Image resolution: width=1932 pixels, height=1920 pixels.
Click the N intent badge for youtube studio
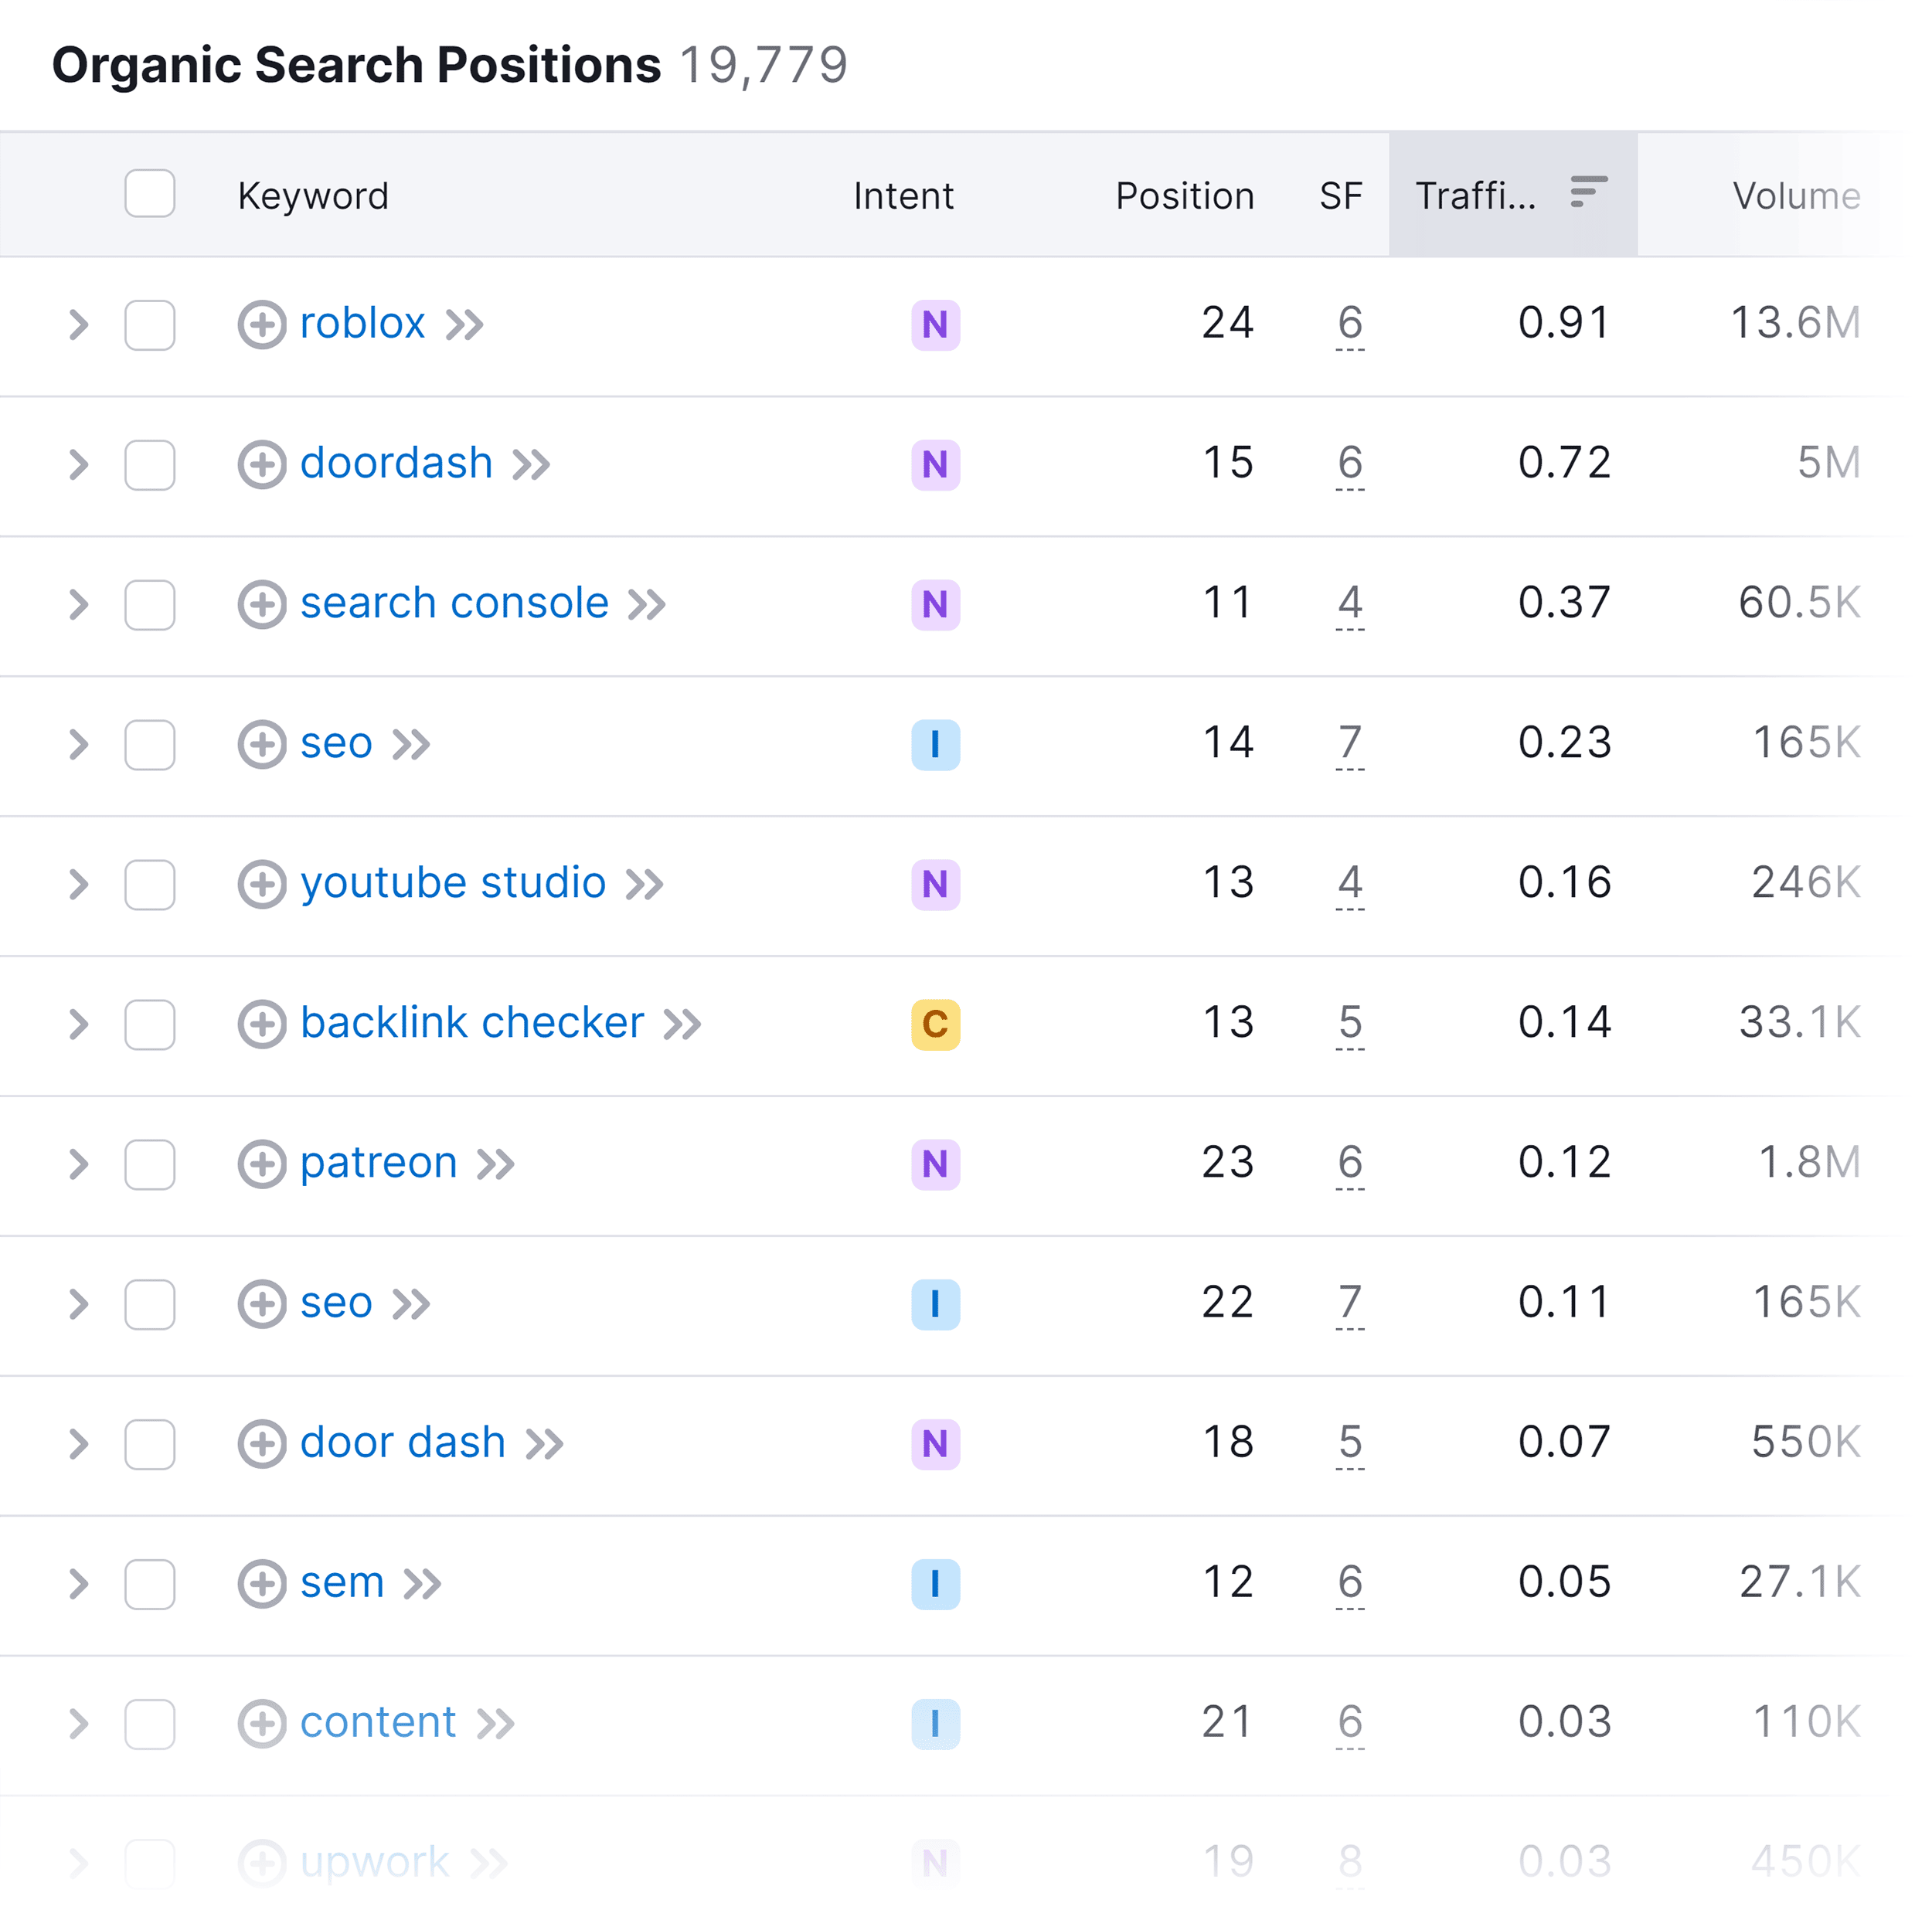pos(934,884)
